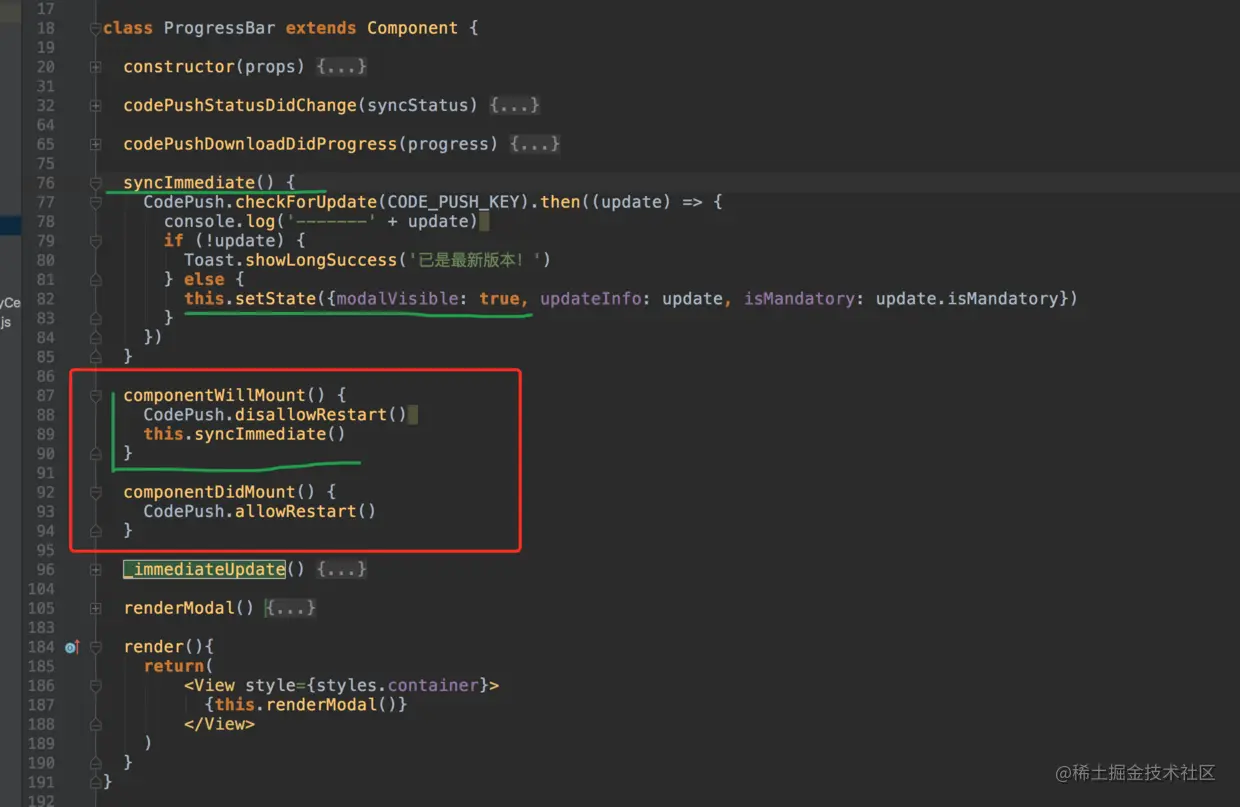Screen dimensions: 1240x807
Task: Collapse the render() method fold marker
Action: pyautogui.click(x=95, y=647)
